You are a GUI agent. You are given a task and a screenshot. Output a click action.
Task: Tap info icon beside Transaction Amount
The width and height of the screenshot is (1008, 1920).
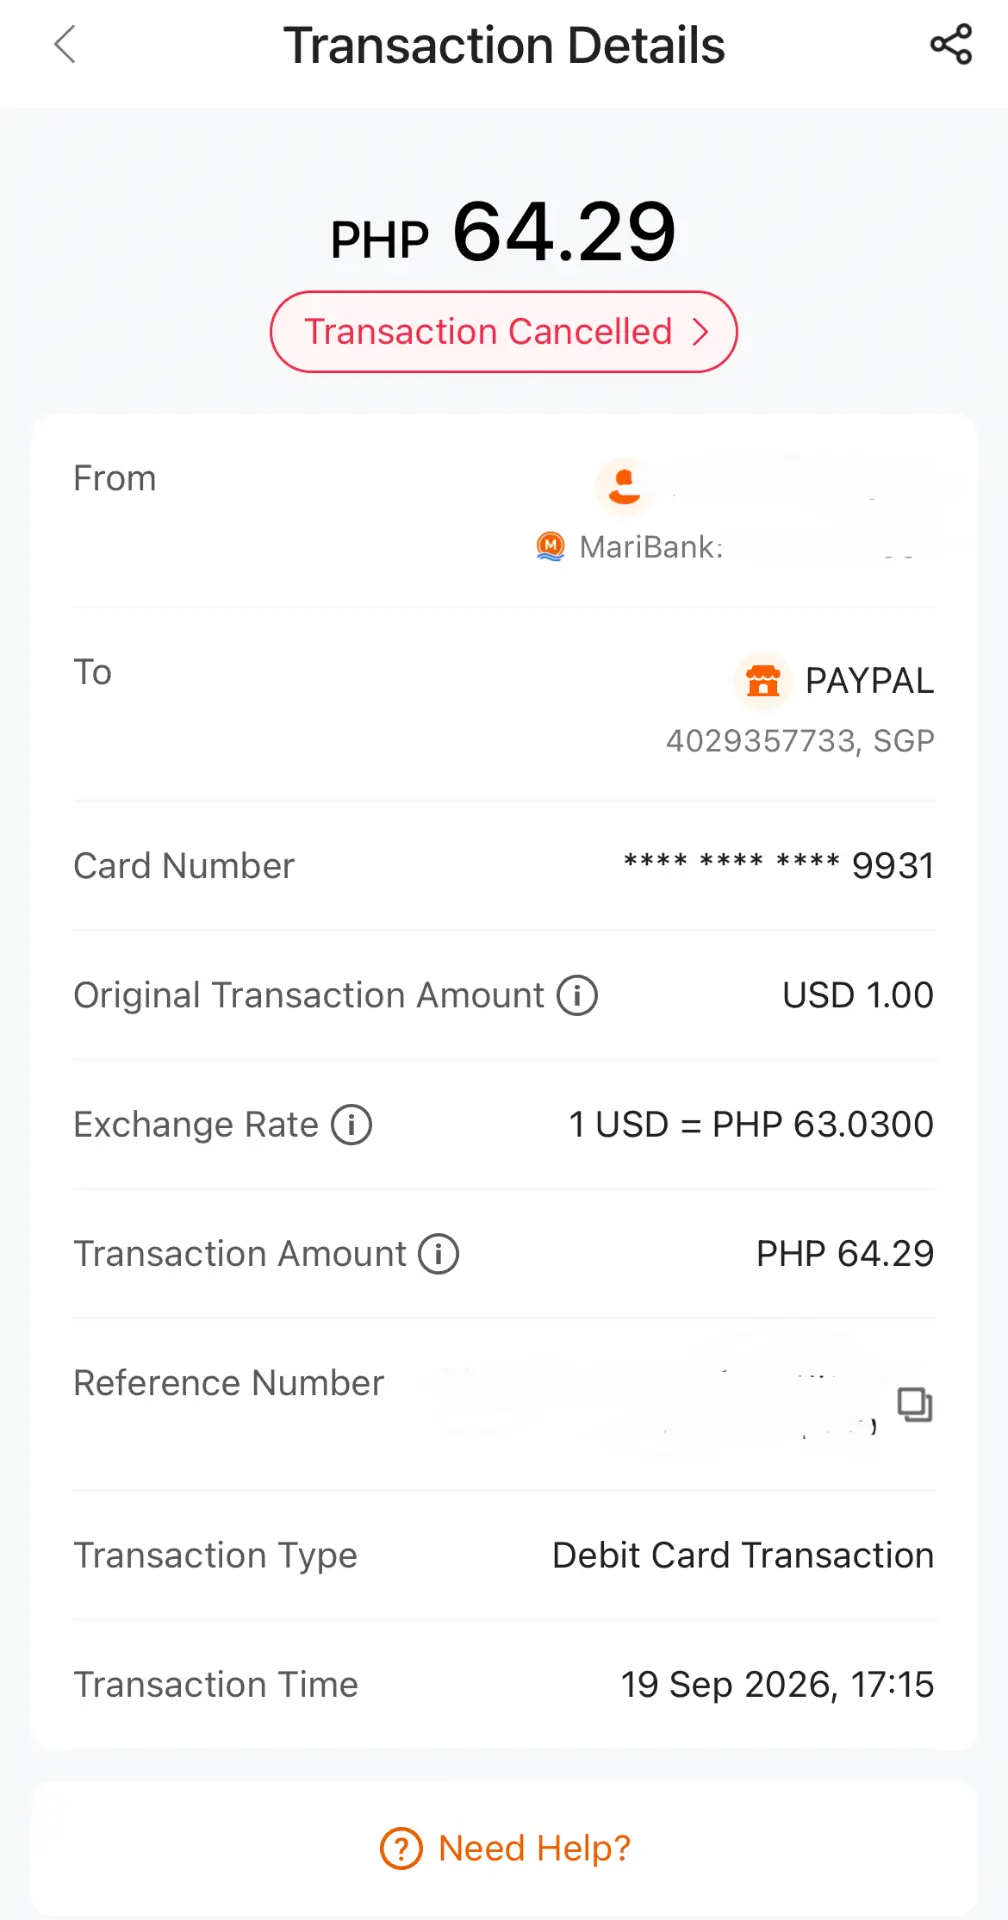438,1253
